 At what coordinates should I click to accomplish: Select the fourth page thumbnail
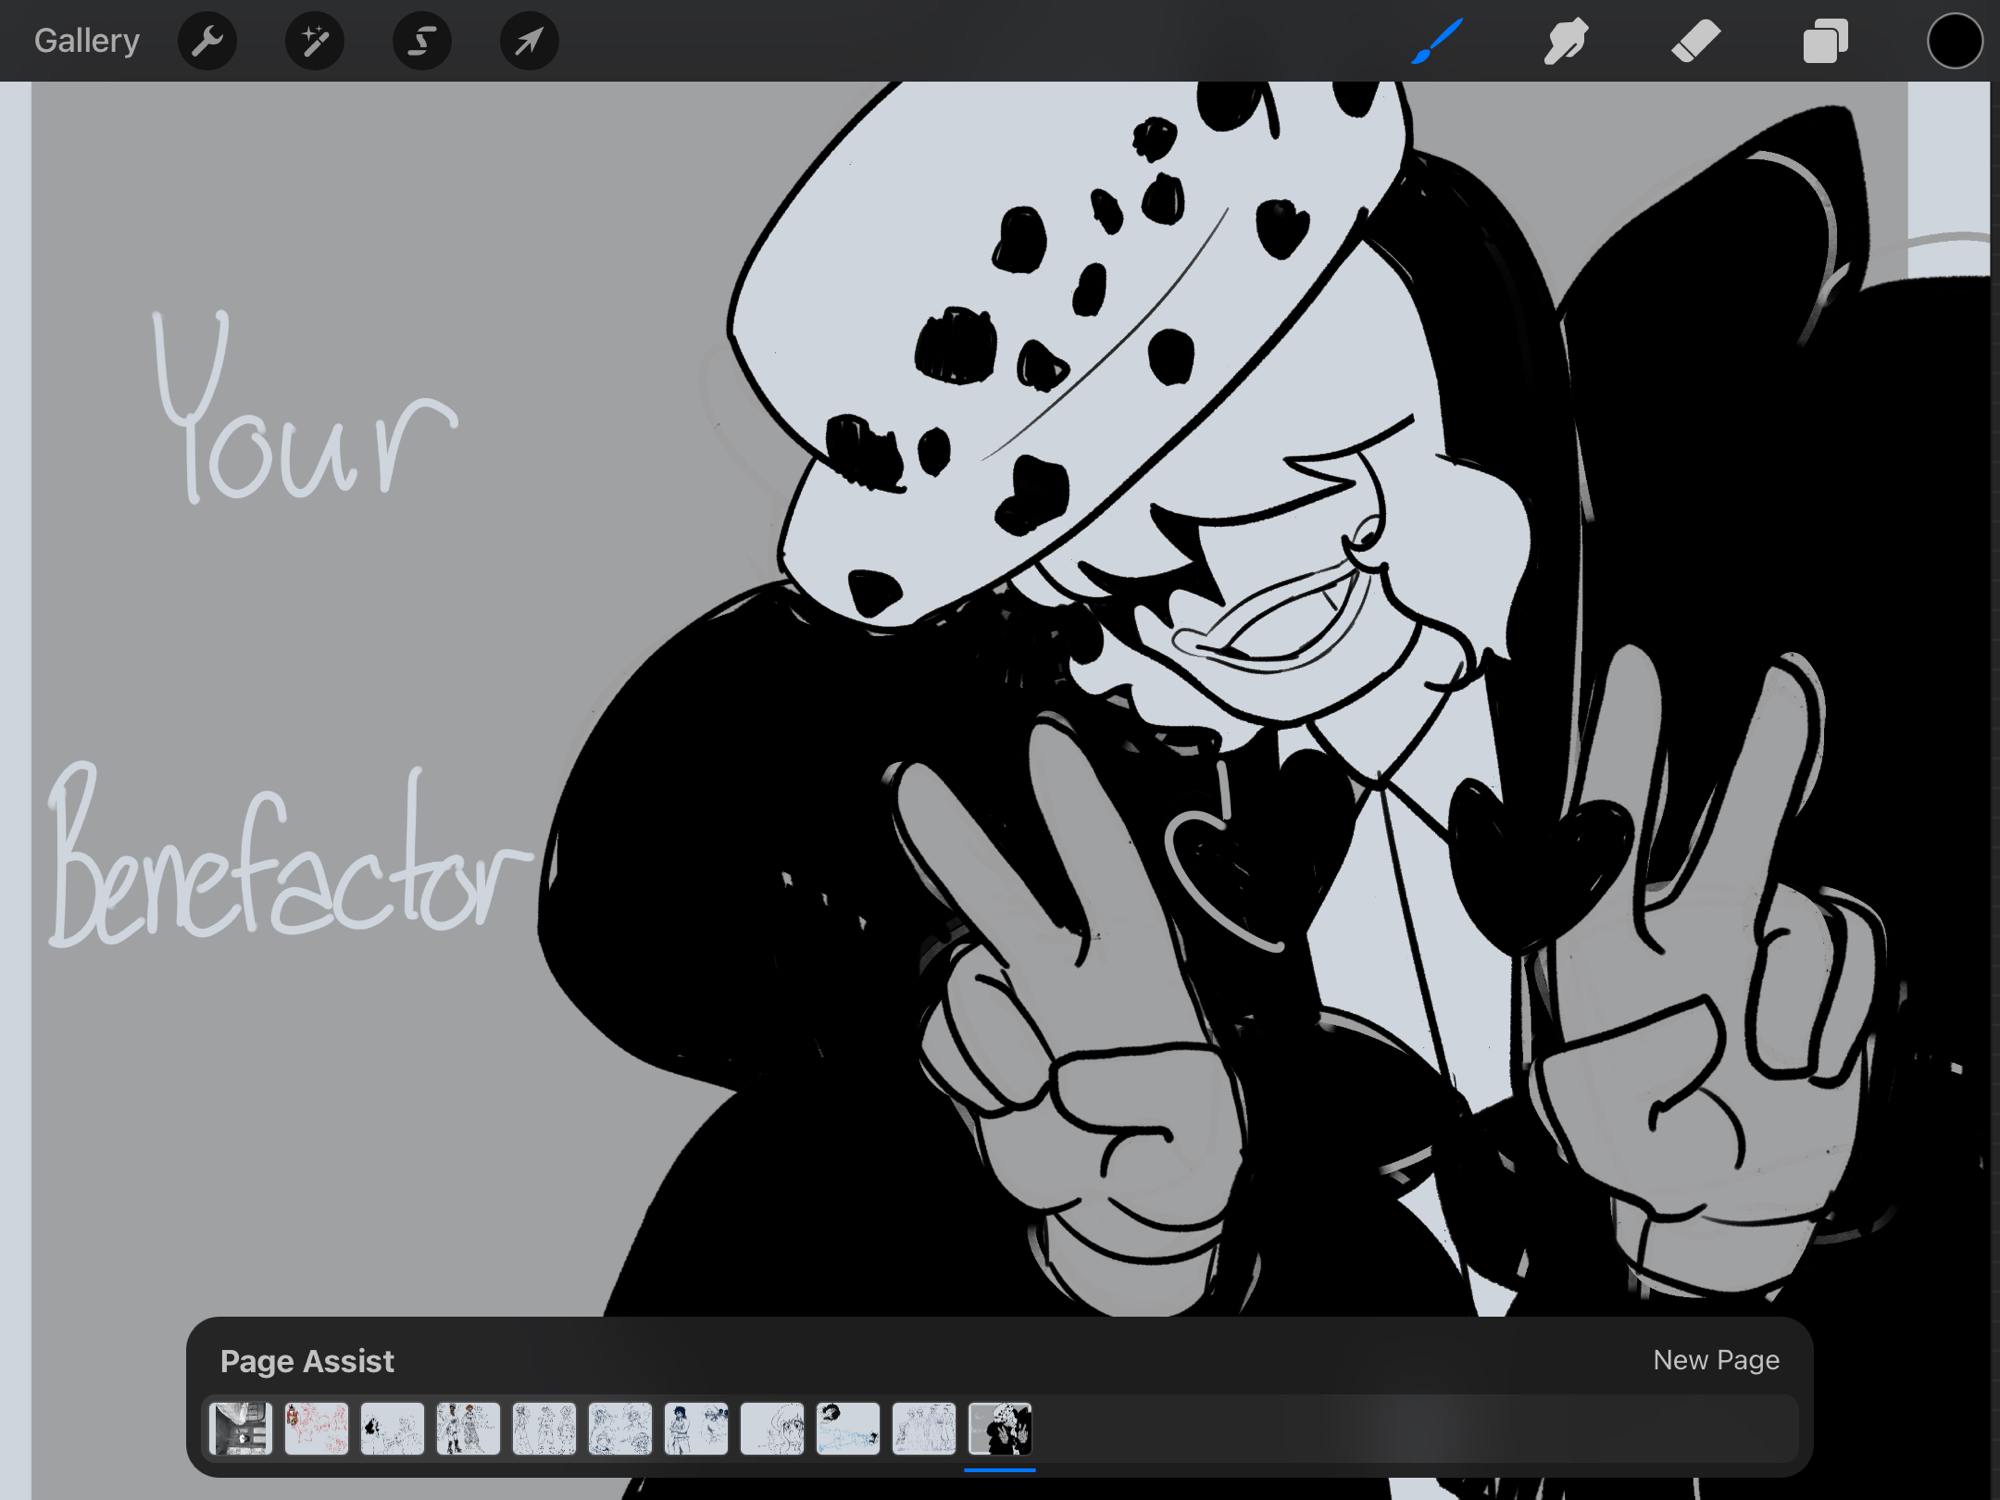[468, 1428]
